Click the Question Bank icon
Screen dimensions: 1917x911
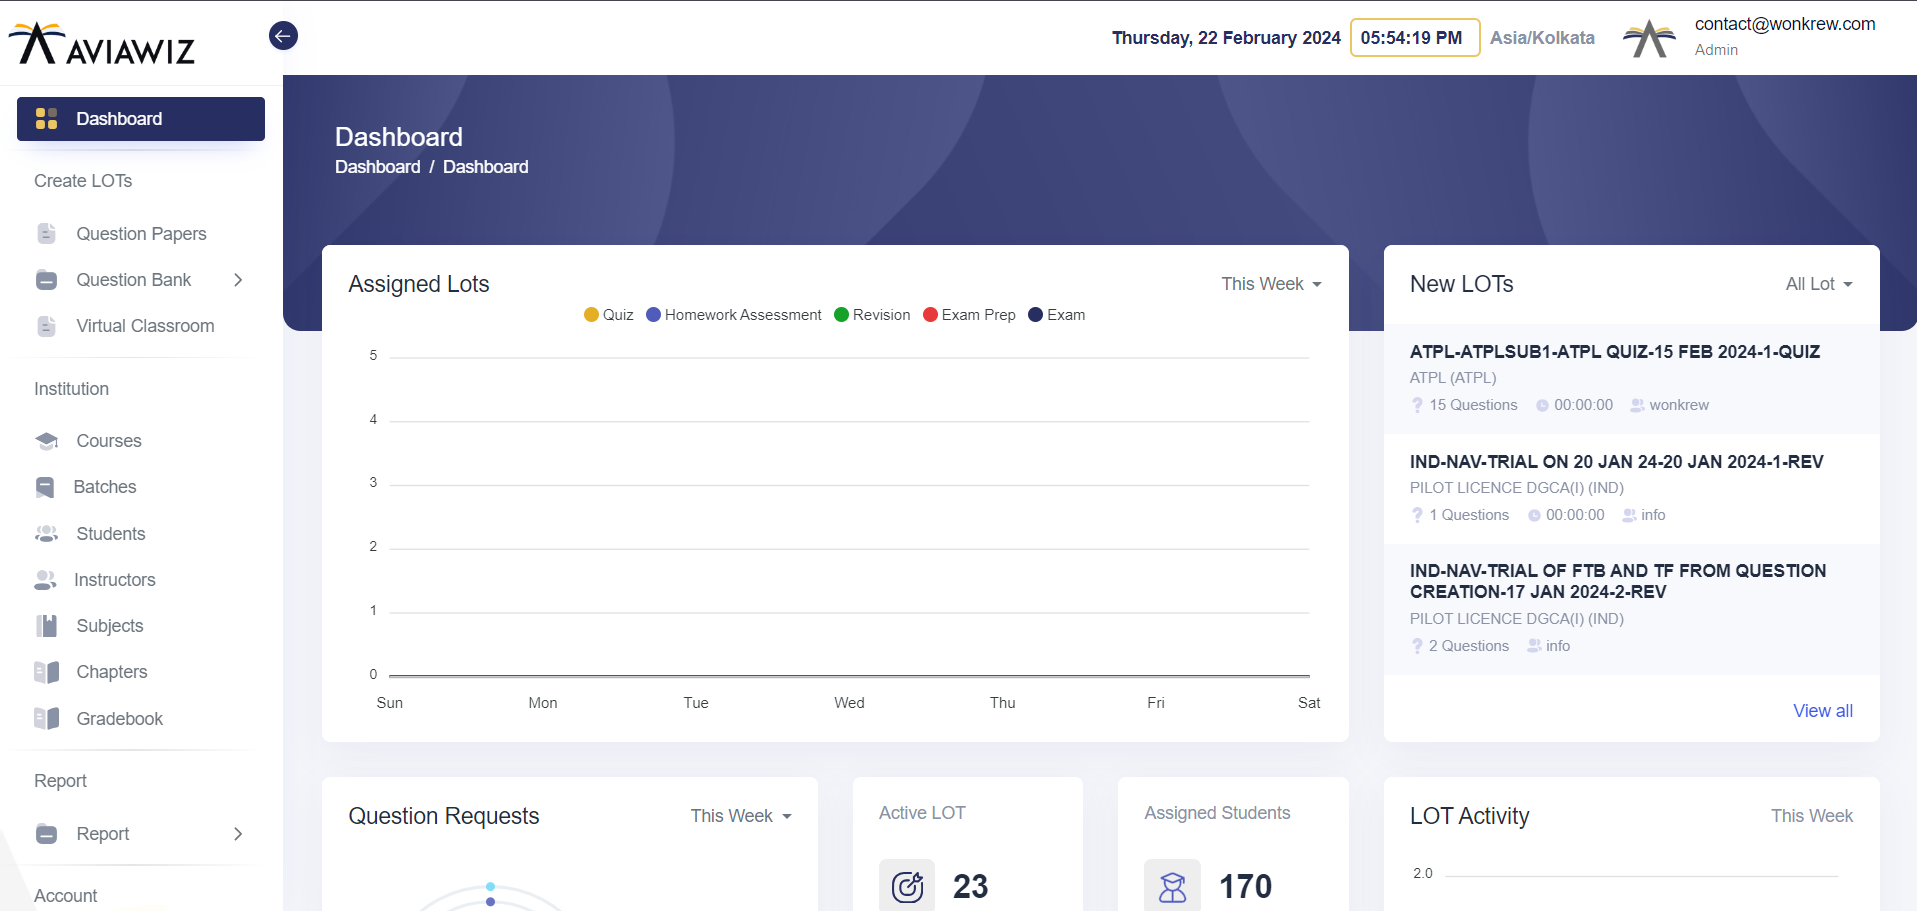[46, 280]
